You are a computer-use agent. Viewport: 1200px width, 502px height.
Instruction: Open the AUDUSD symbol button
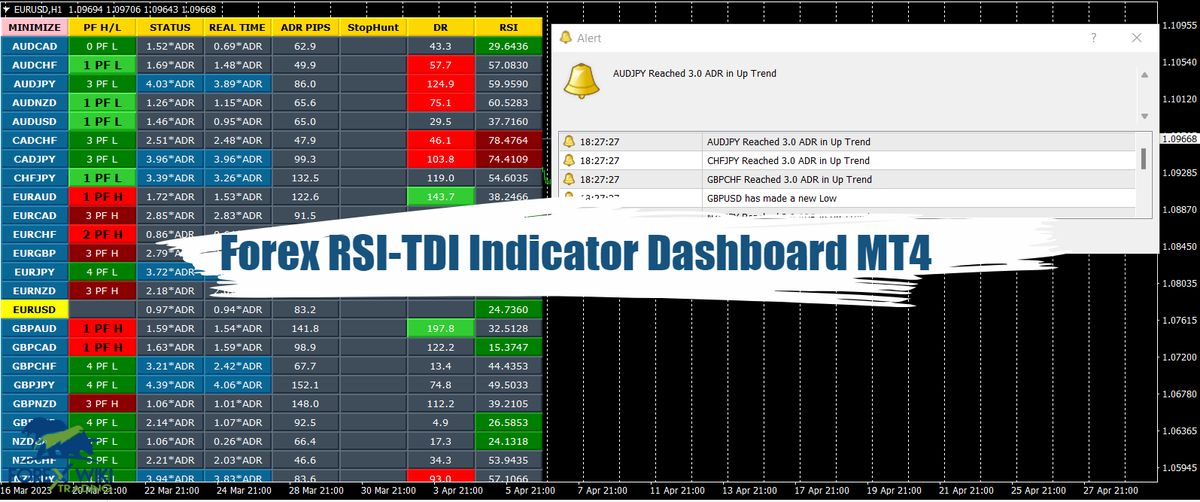coord(34,121)
